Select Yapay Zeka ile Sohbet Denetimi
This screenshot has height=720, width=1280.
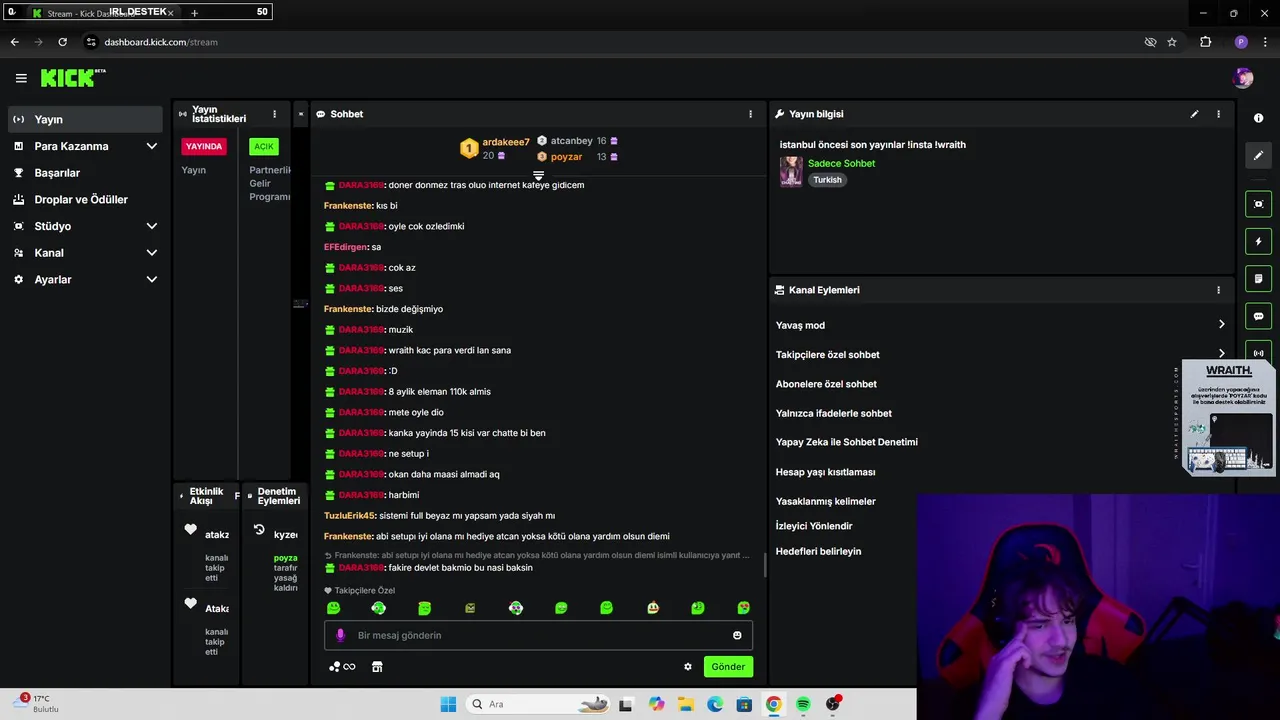[x=847, y=442]
